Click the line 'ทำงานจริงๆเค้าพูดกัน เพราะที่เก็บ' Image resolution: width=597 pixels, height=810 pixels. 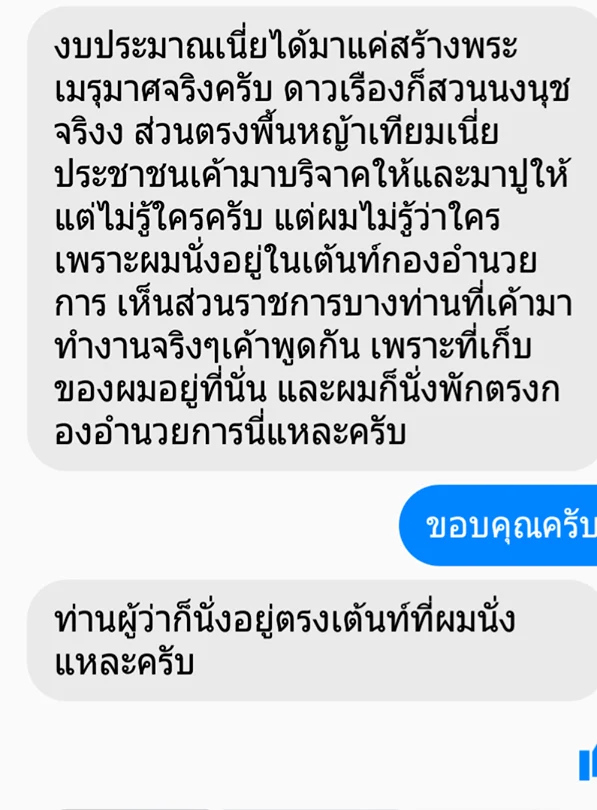tap(293, 348)
